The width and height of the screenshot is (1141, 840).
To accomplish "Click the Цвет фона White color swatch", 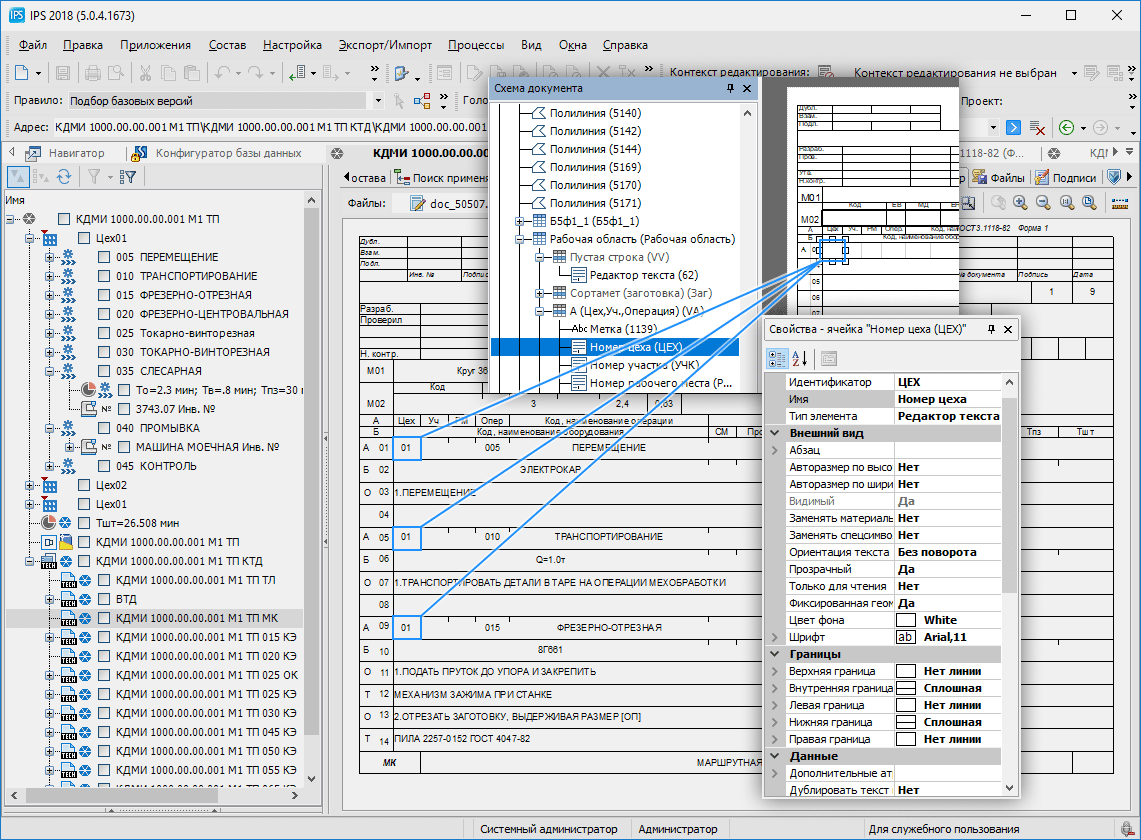I will tap(906, 620).
